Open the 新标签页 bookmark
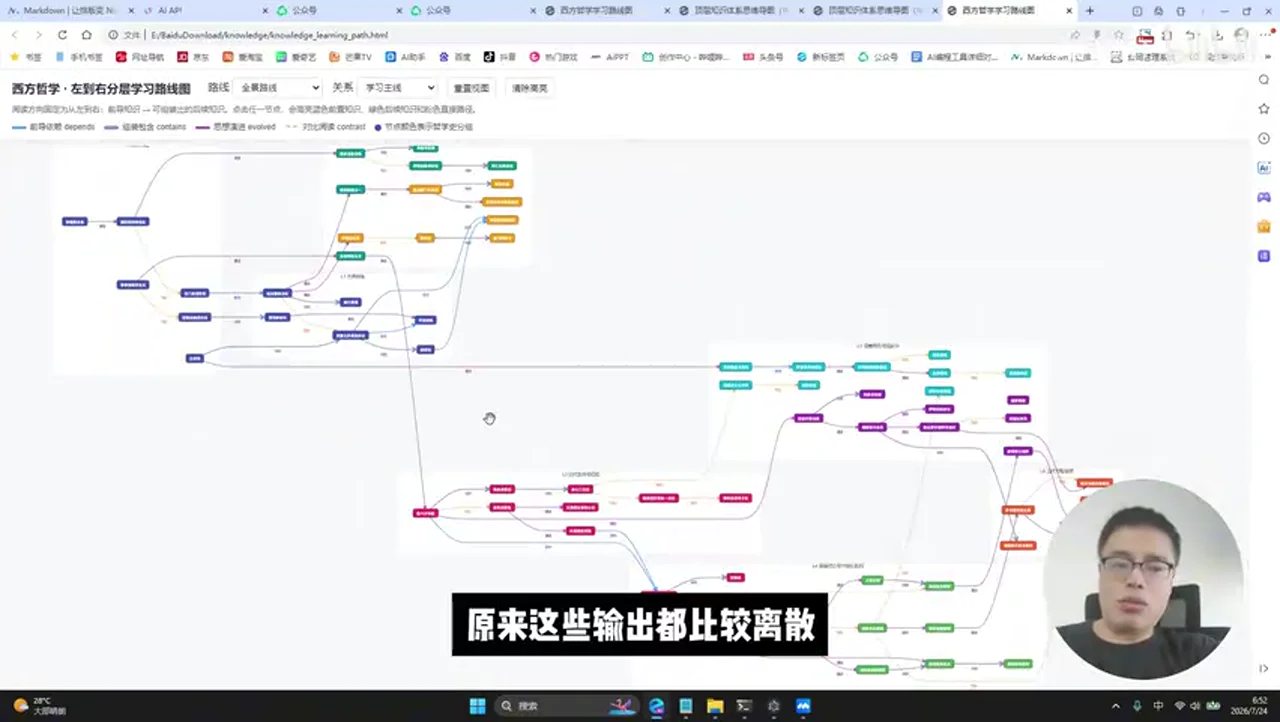The width and height of the screenshot is (1280, 722). point(820,57)
